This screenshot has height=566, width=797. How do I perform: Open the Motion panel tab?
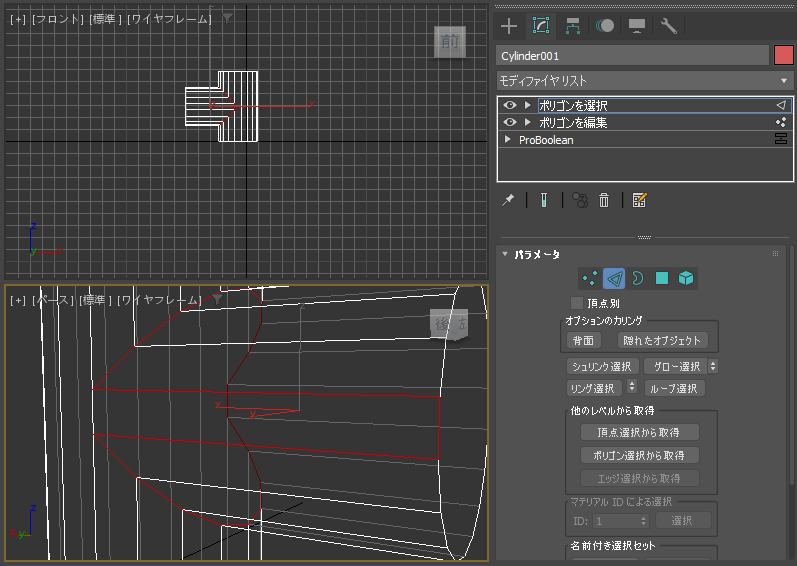(x=605, y=26)
